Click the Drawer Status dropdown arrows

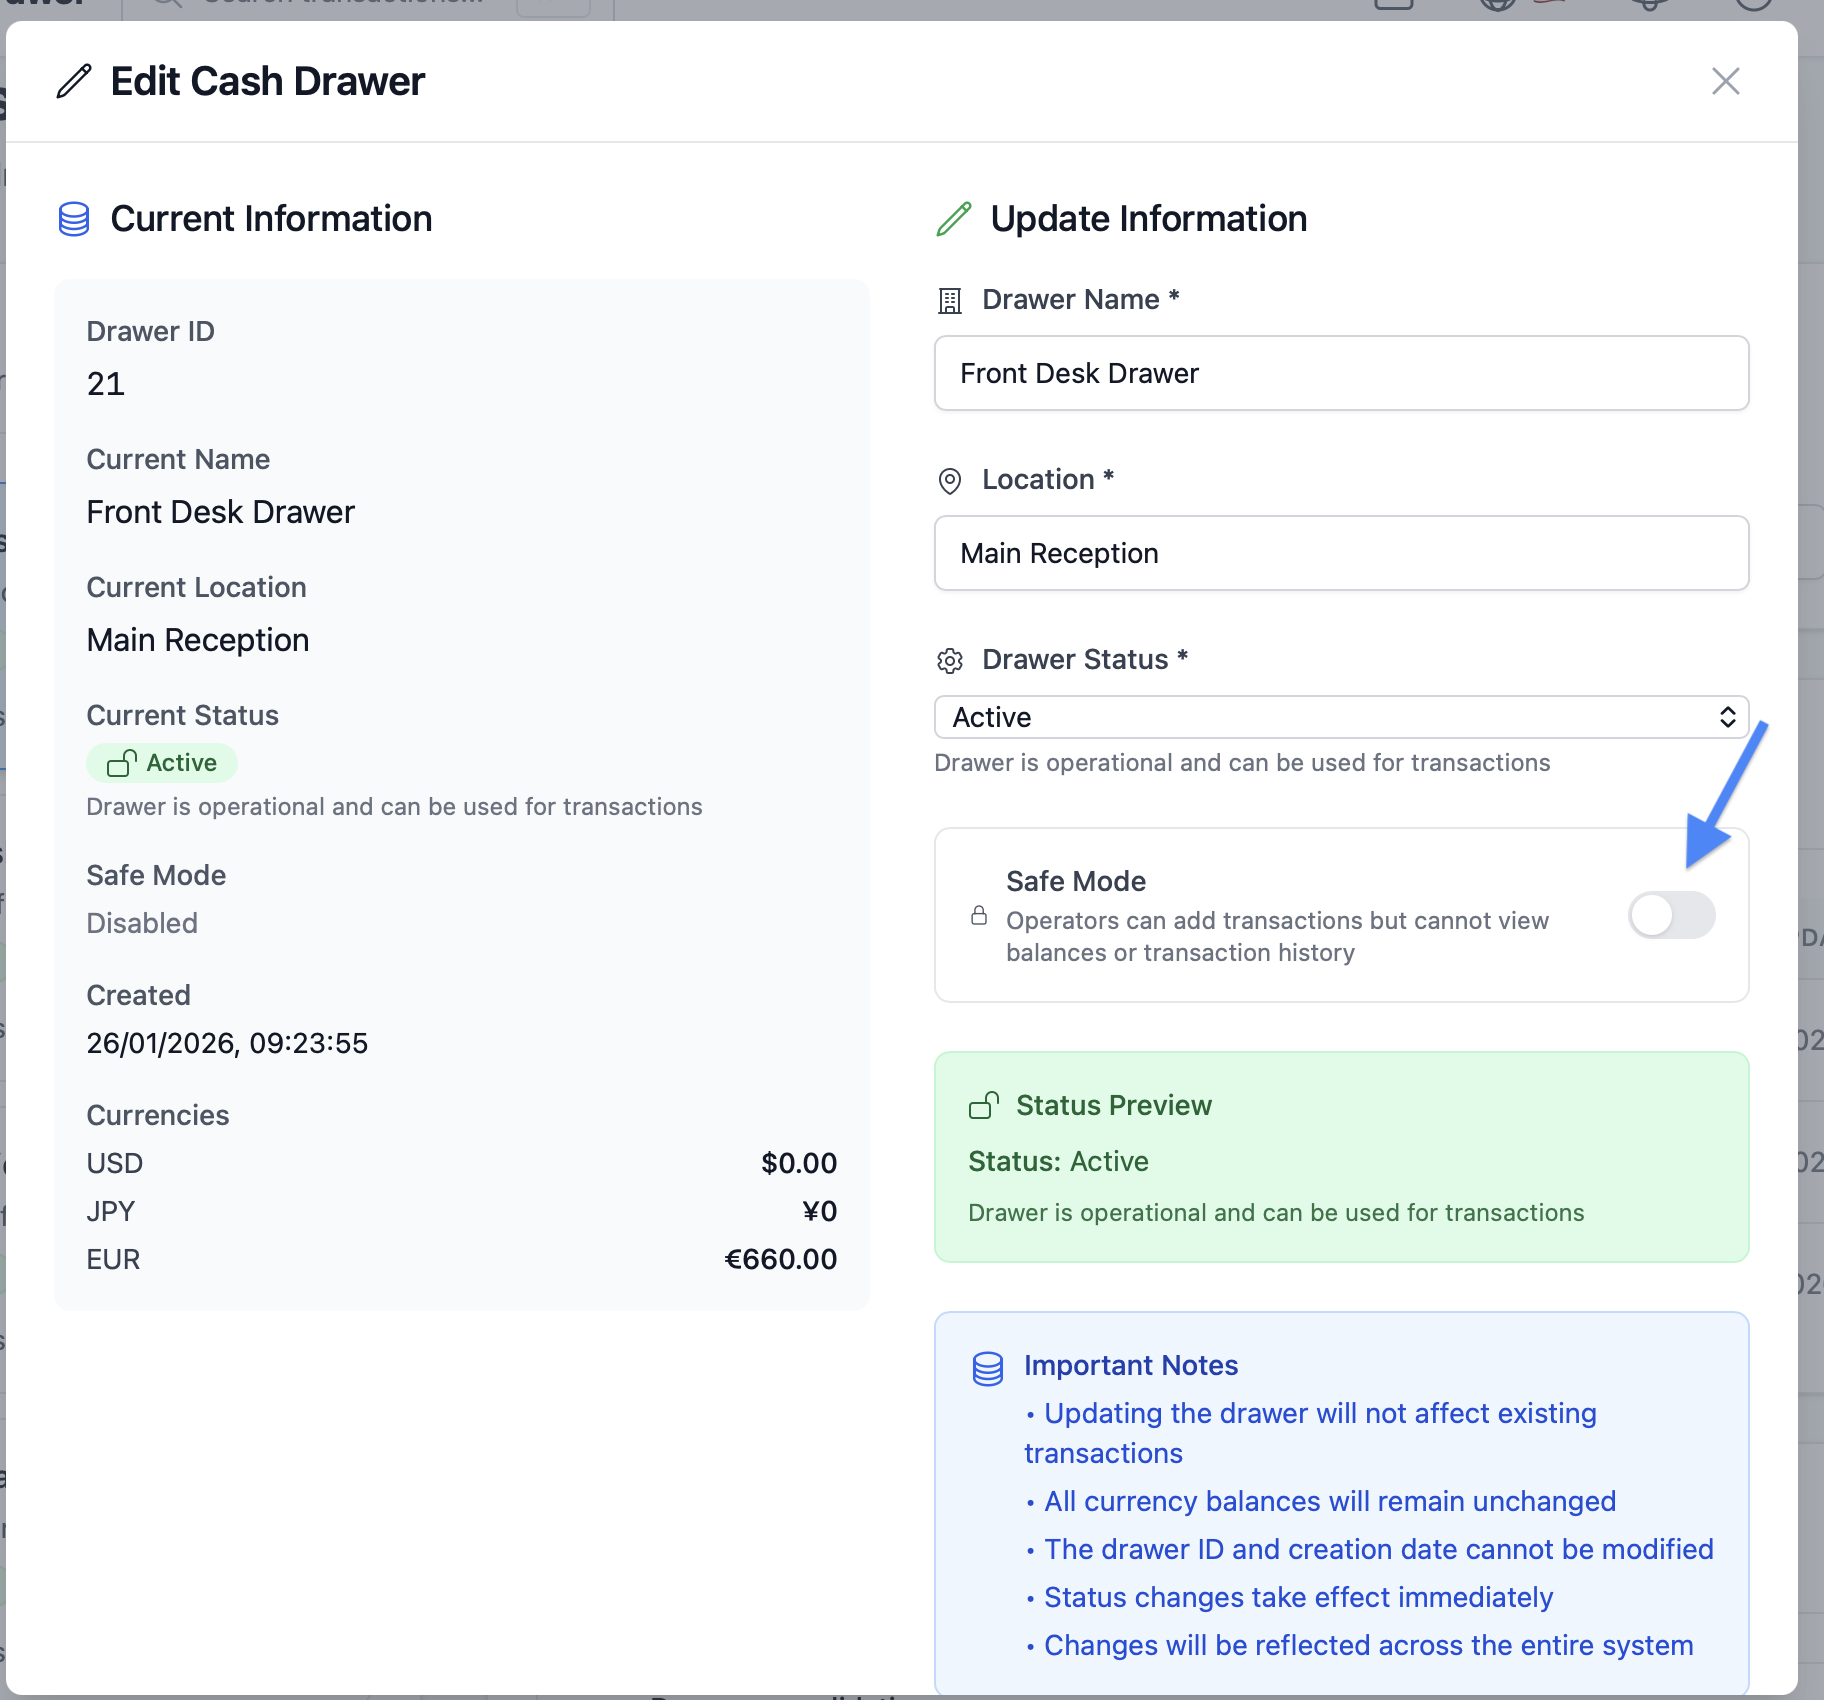pos(1727,717)
